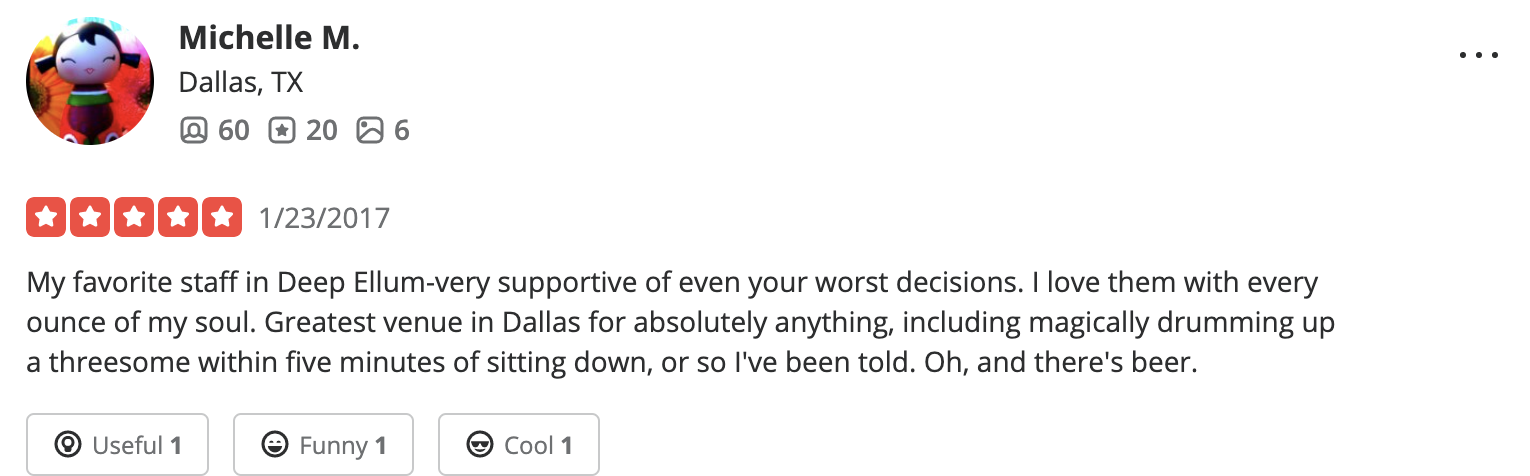Screen dimensions: 1530x476
Task: Click the photos icon beside 6
Action: [x=370, y=130]
